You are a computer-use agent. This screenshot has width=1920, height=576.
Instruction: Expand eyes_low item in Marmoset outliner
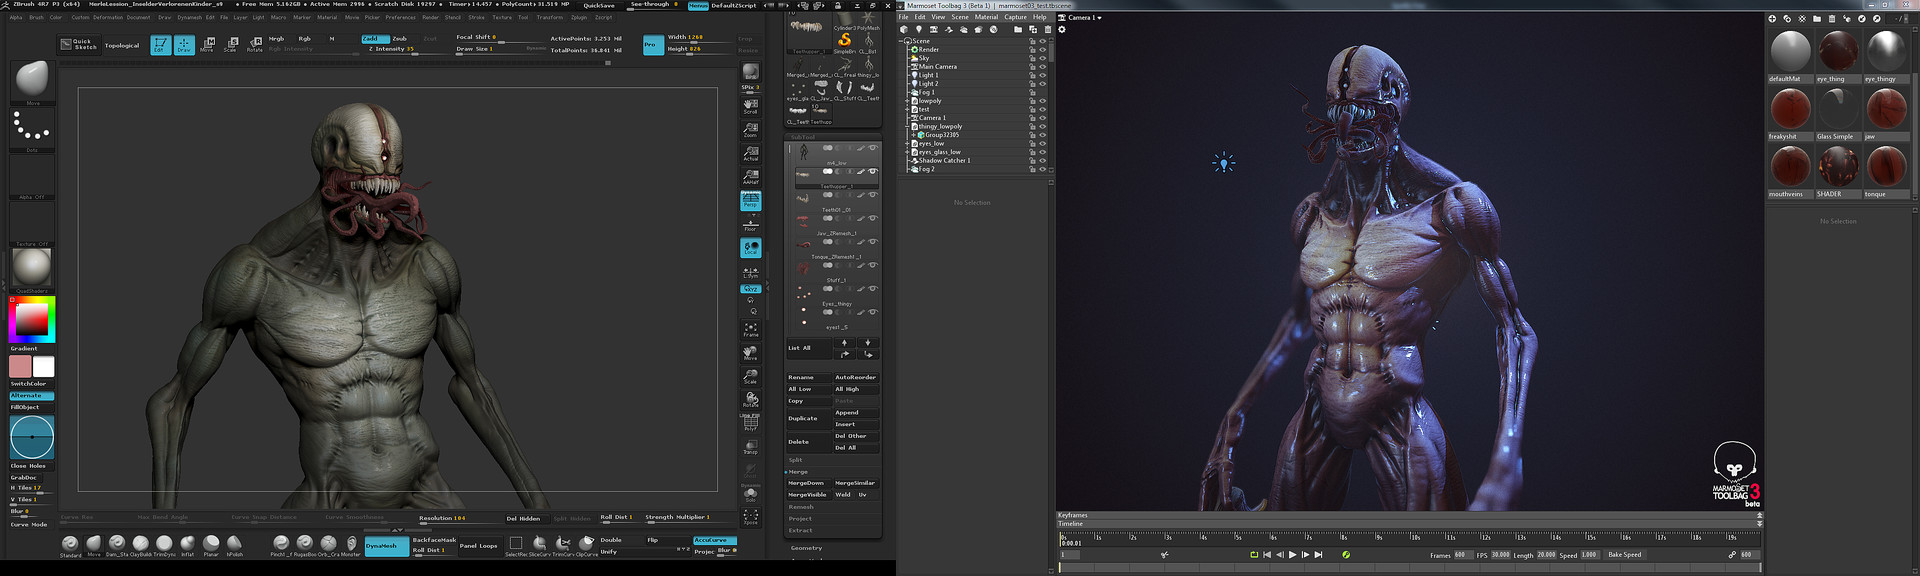908,143
